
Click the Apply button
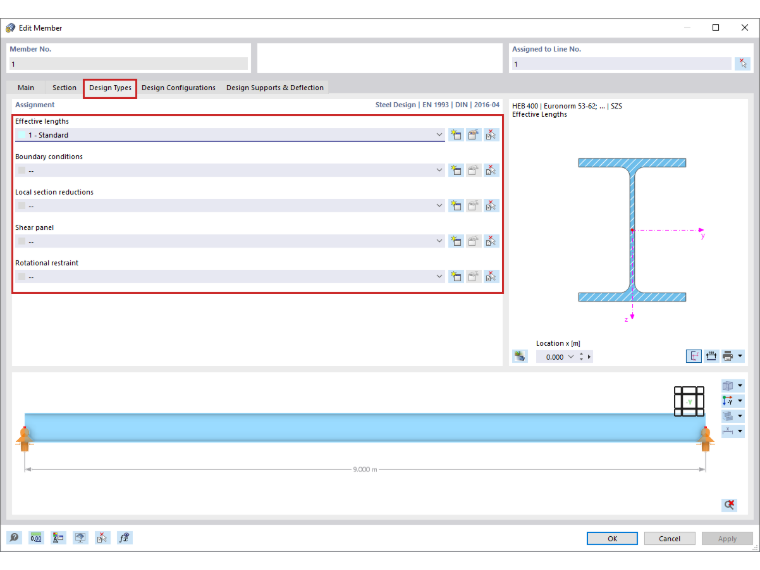[727, 538]
